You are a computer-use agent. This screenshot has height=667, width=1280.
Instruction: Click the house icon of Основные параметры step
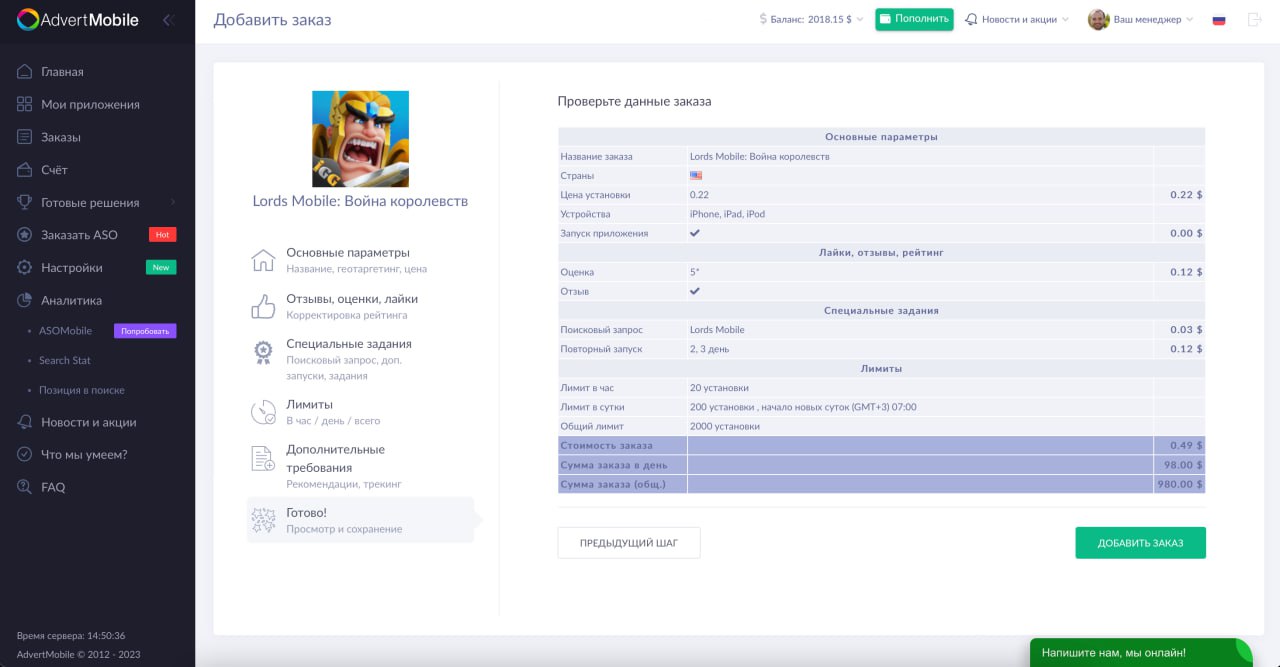(x=263, y=260)
